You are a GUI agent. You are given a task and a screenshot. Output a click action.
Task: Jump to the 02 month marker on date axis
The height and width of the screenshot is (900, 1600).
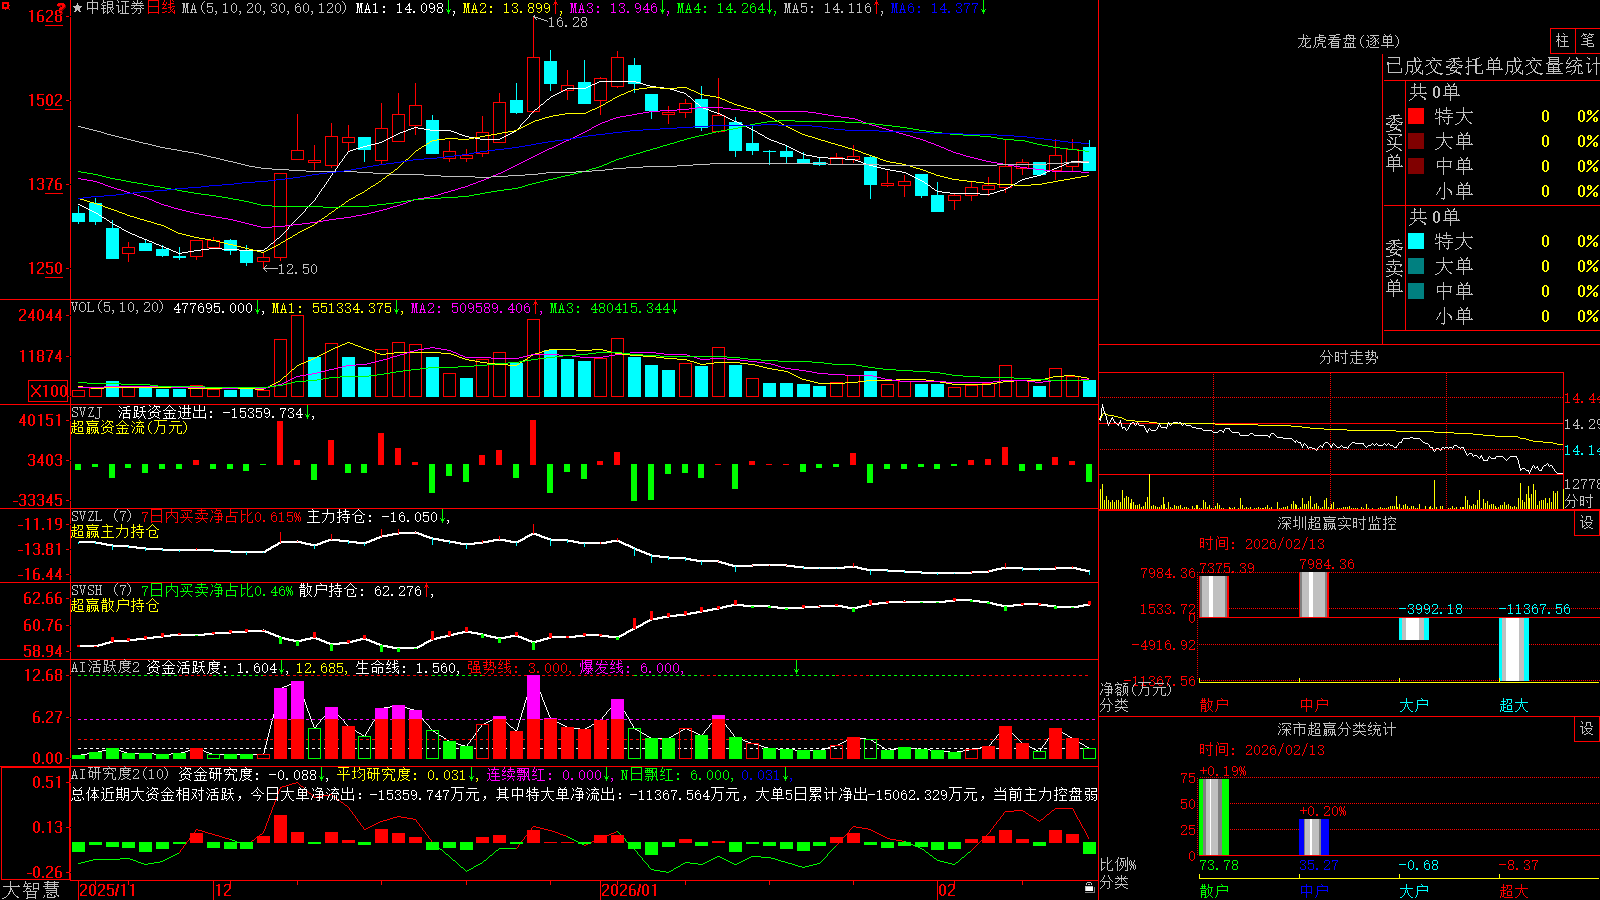click(x=947, y=890)
